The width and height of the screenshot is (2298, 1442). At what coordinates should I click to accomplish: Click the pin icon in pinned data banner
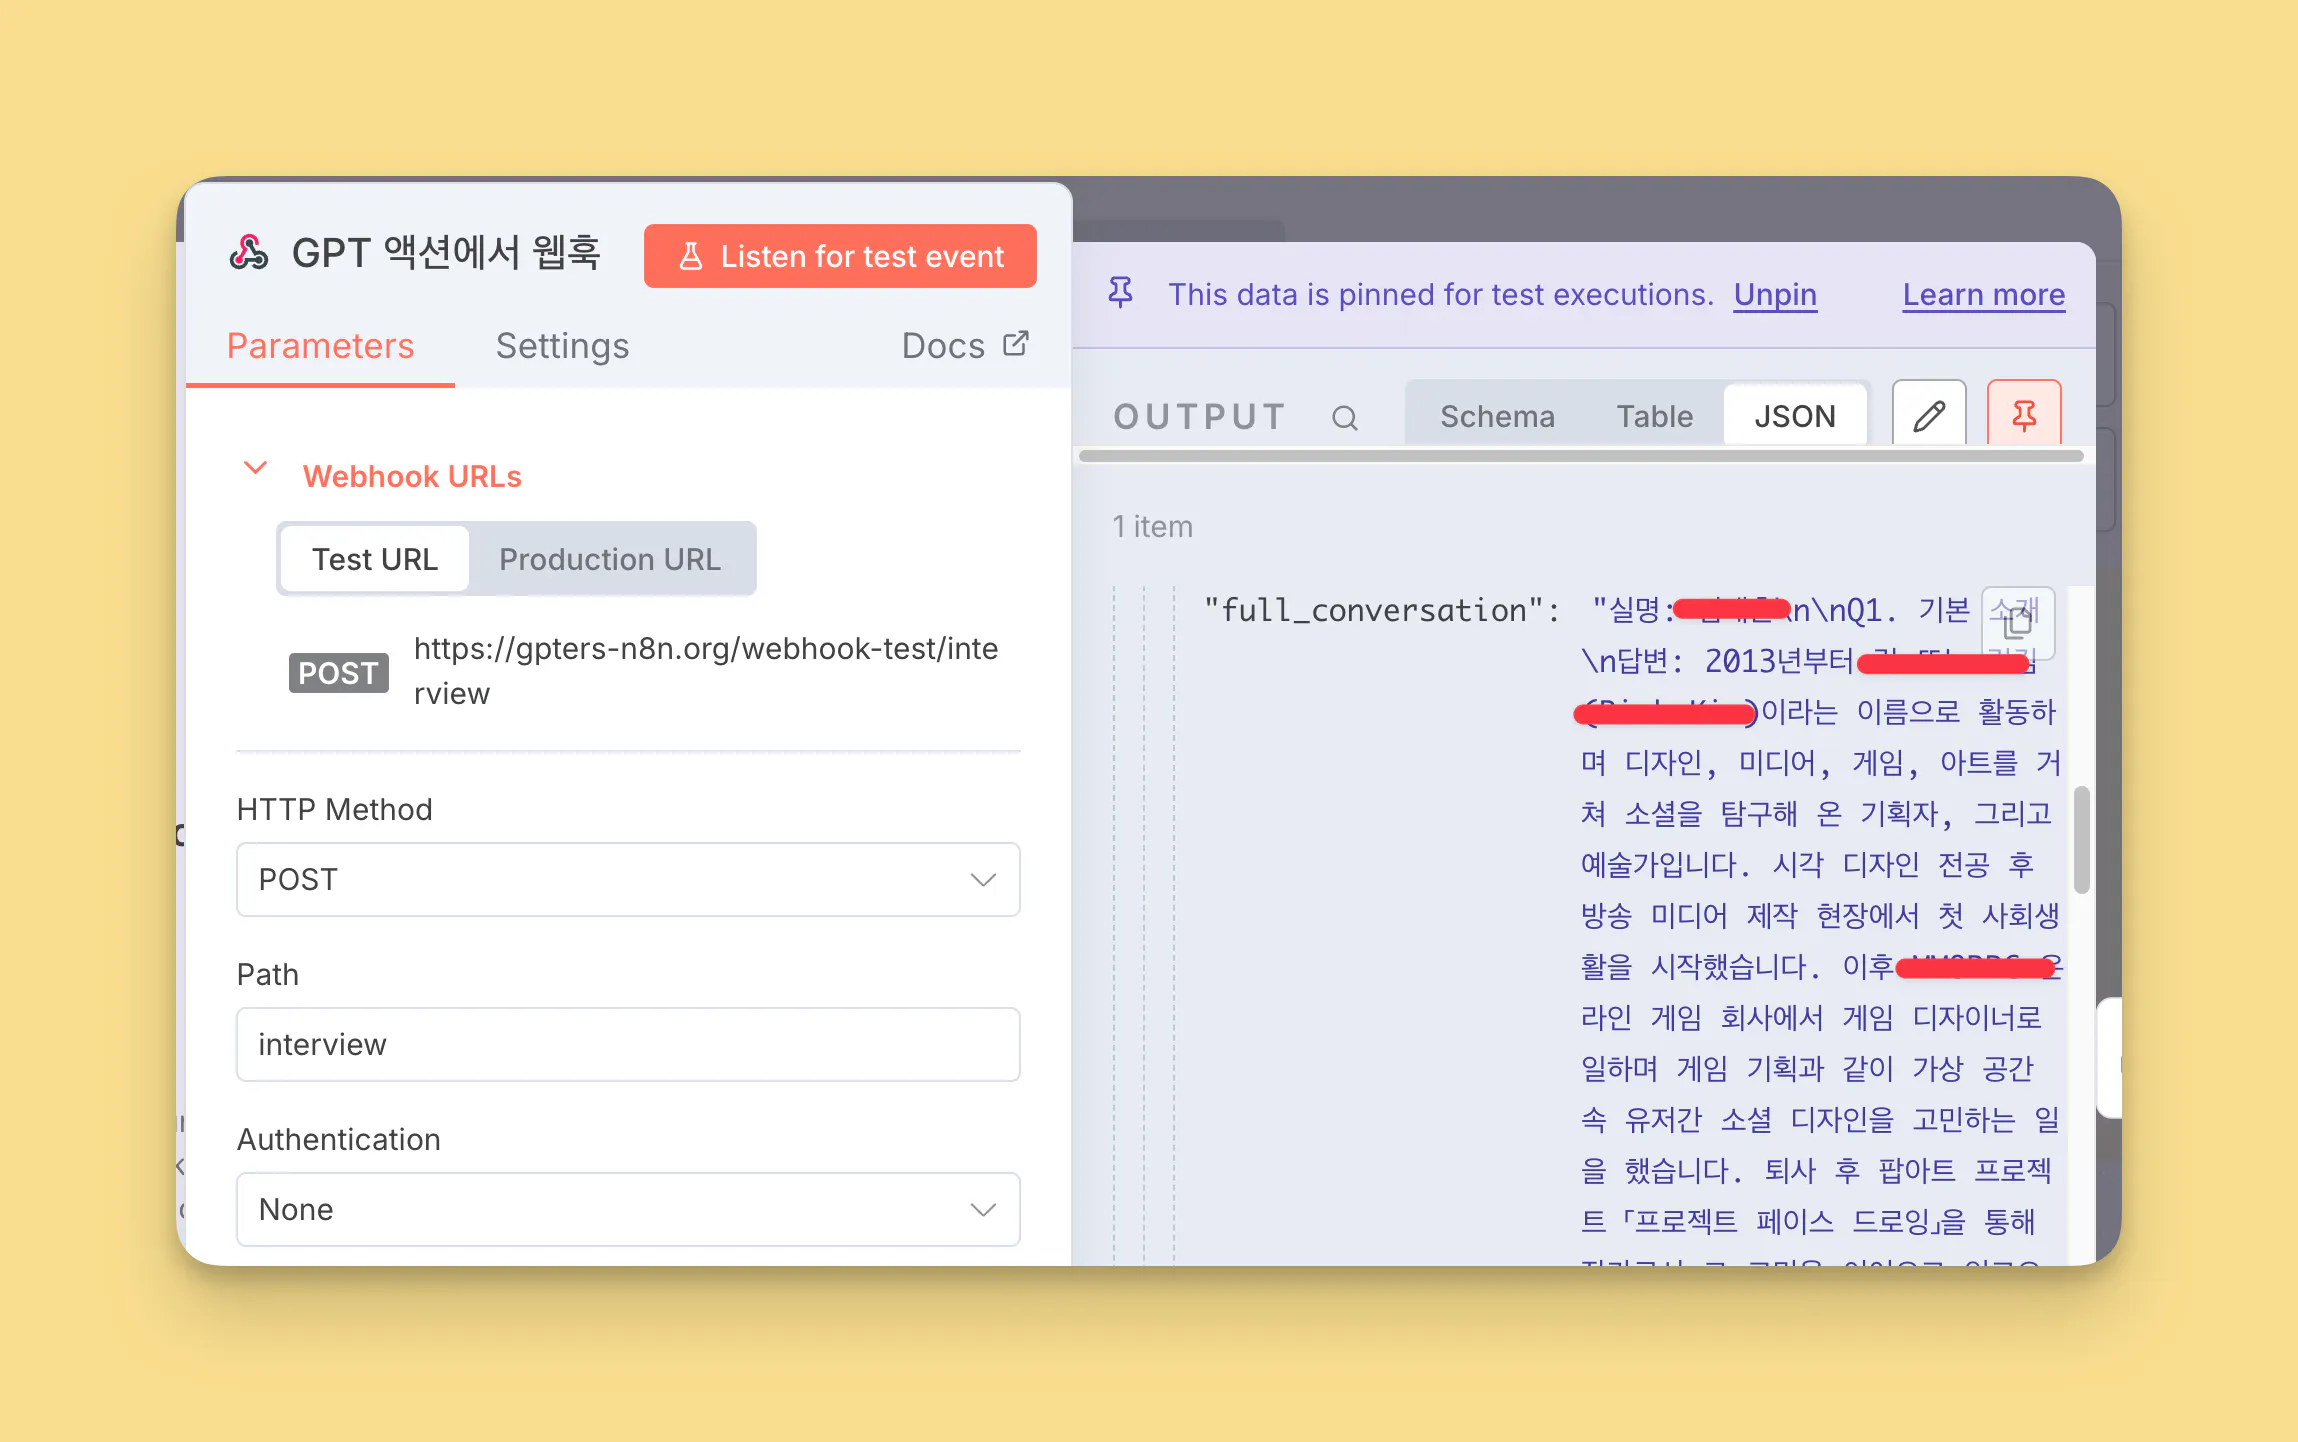1121,293
